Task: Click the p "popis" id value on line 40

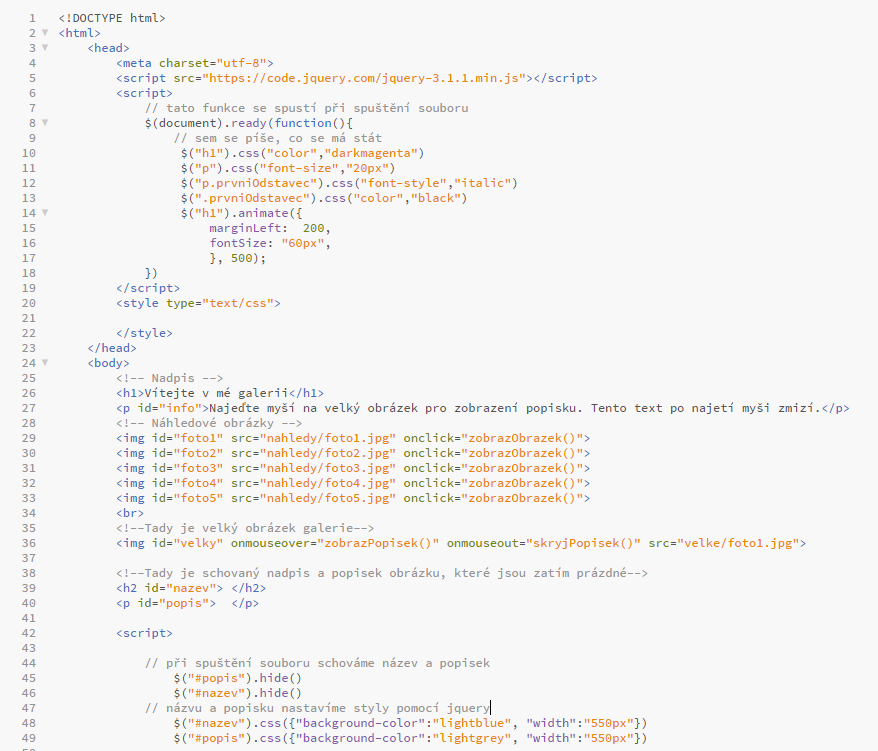Action: [184, 603]
